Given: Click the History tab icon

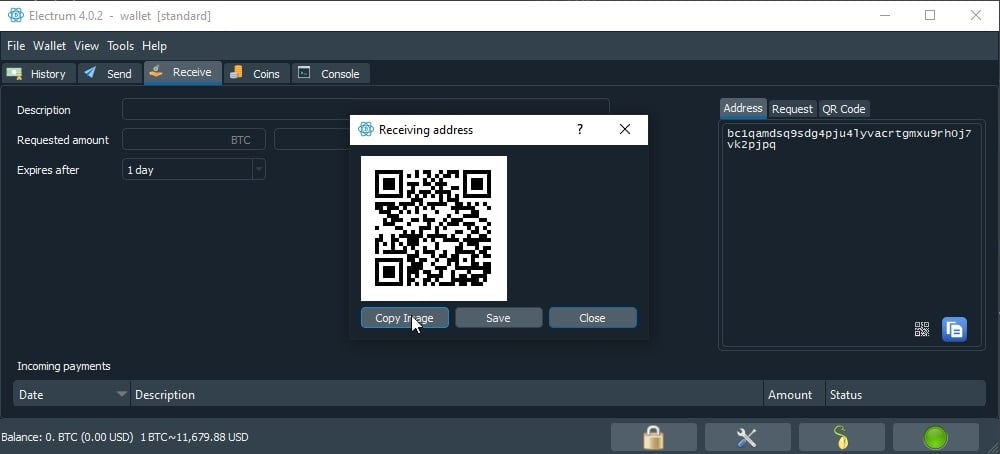Looking at the screenshot, I should 14,73.
